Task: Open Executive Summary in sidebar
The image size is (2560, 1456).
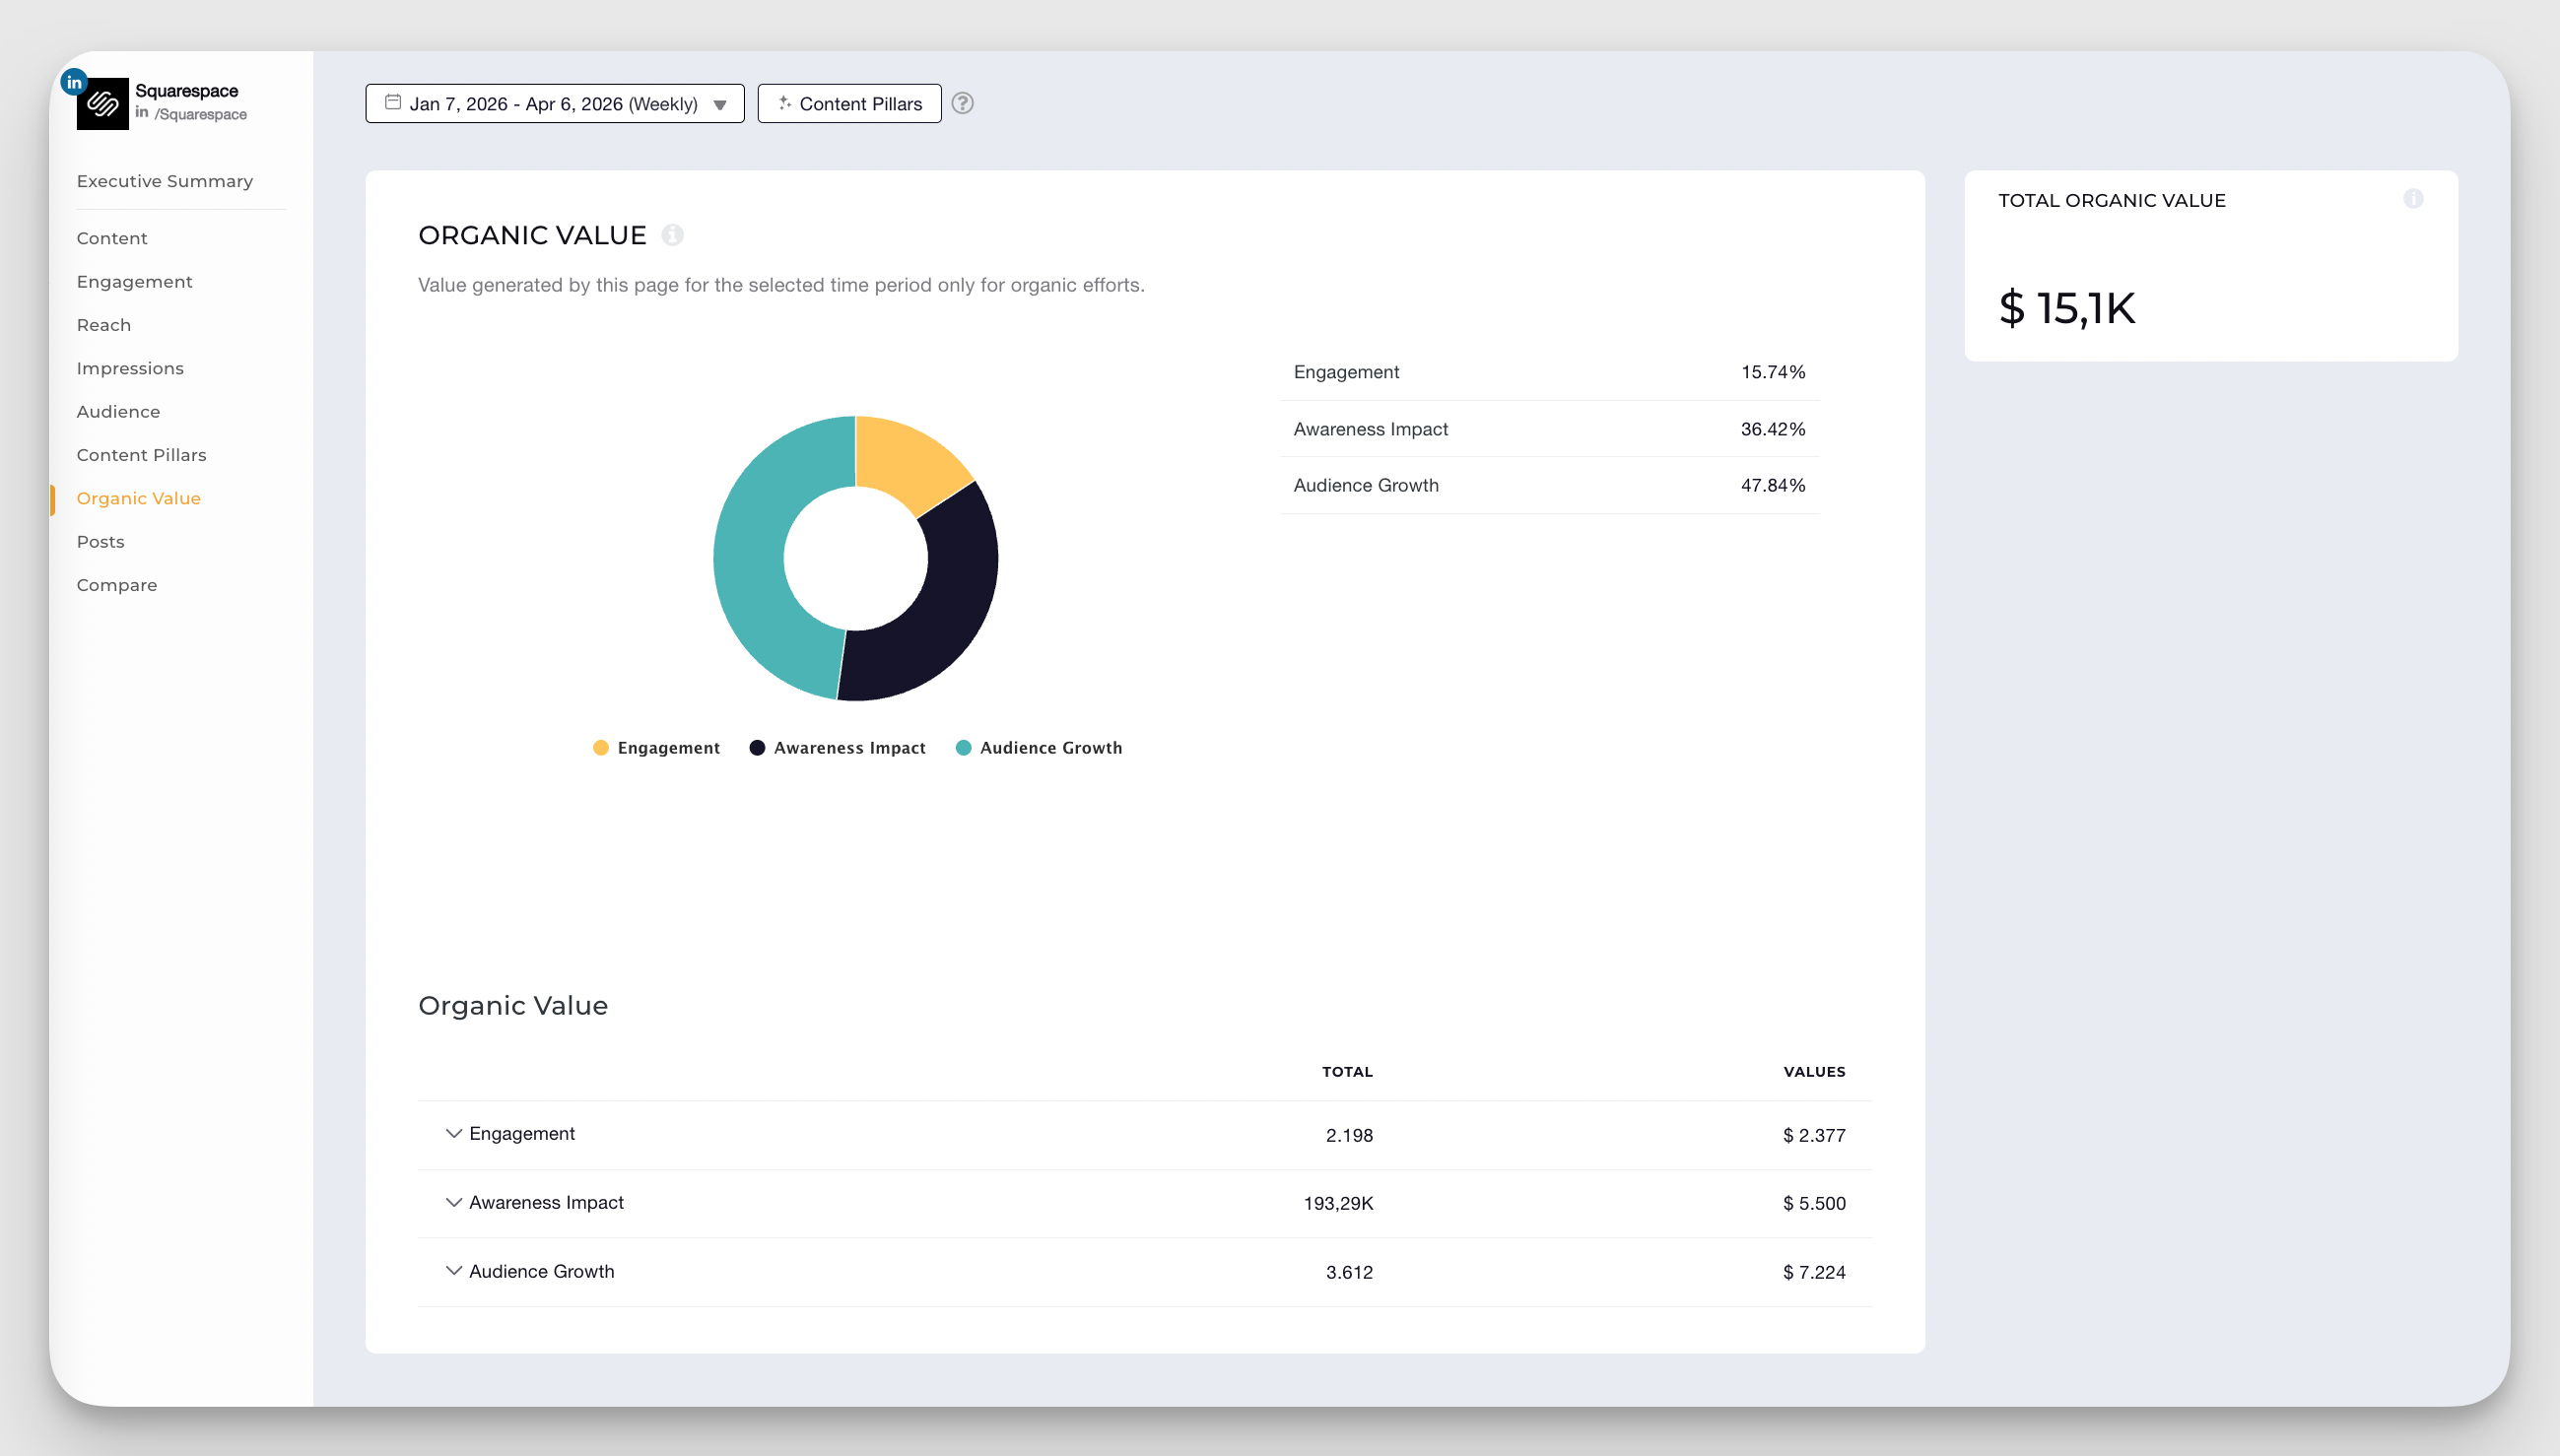Action: pos(165,181)
